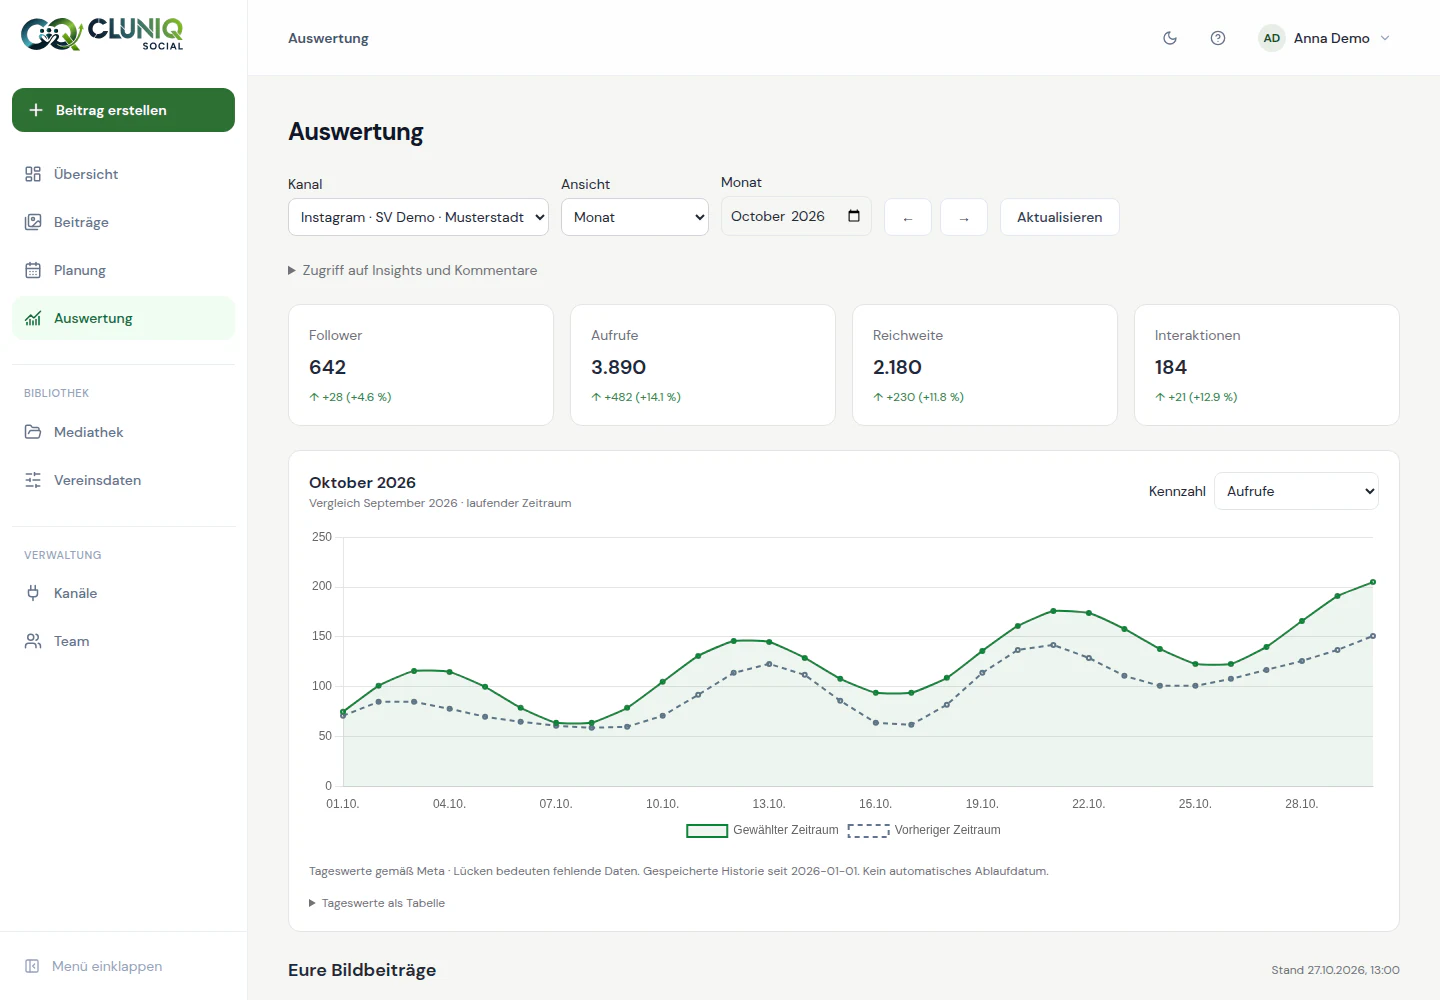
Task: Open help via the question mark icon
Action: tap(1218, 38)
